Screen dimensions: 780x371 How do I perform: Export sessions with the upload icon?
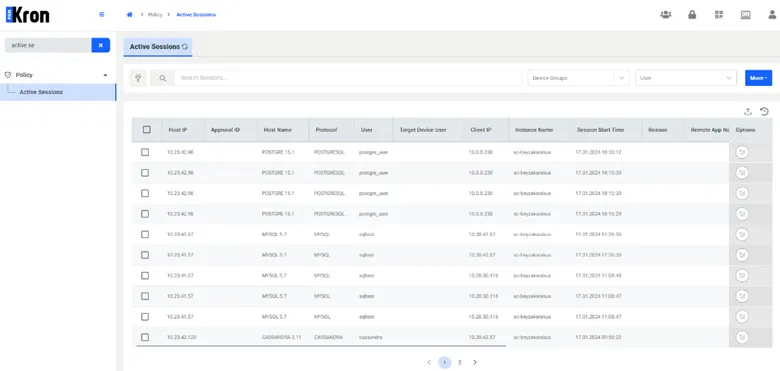(748, 111)
